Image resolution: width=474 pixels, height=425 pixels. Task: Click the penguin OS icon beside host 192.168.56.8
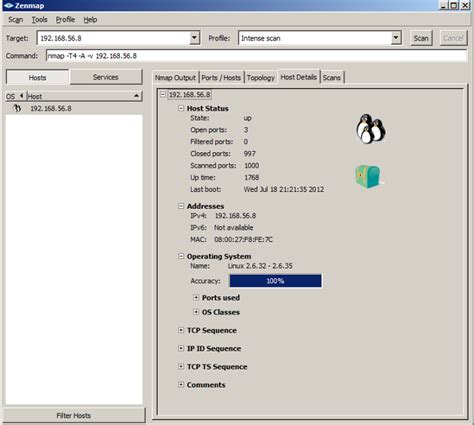click(17, 108)
